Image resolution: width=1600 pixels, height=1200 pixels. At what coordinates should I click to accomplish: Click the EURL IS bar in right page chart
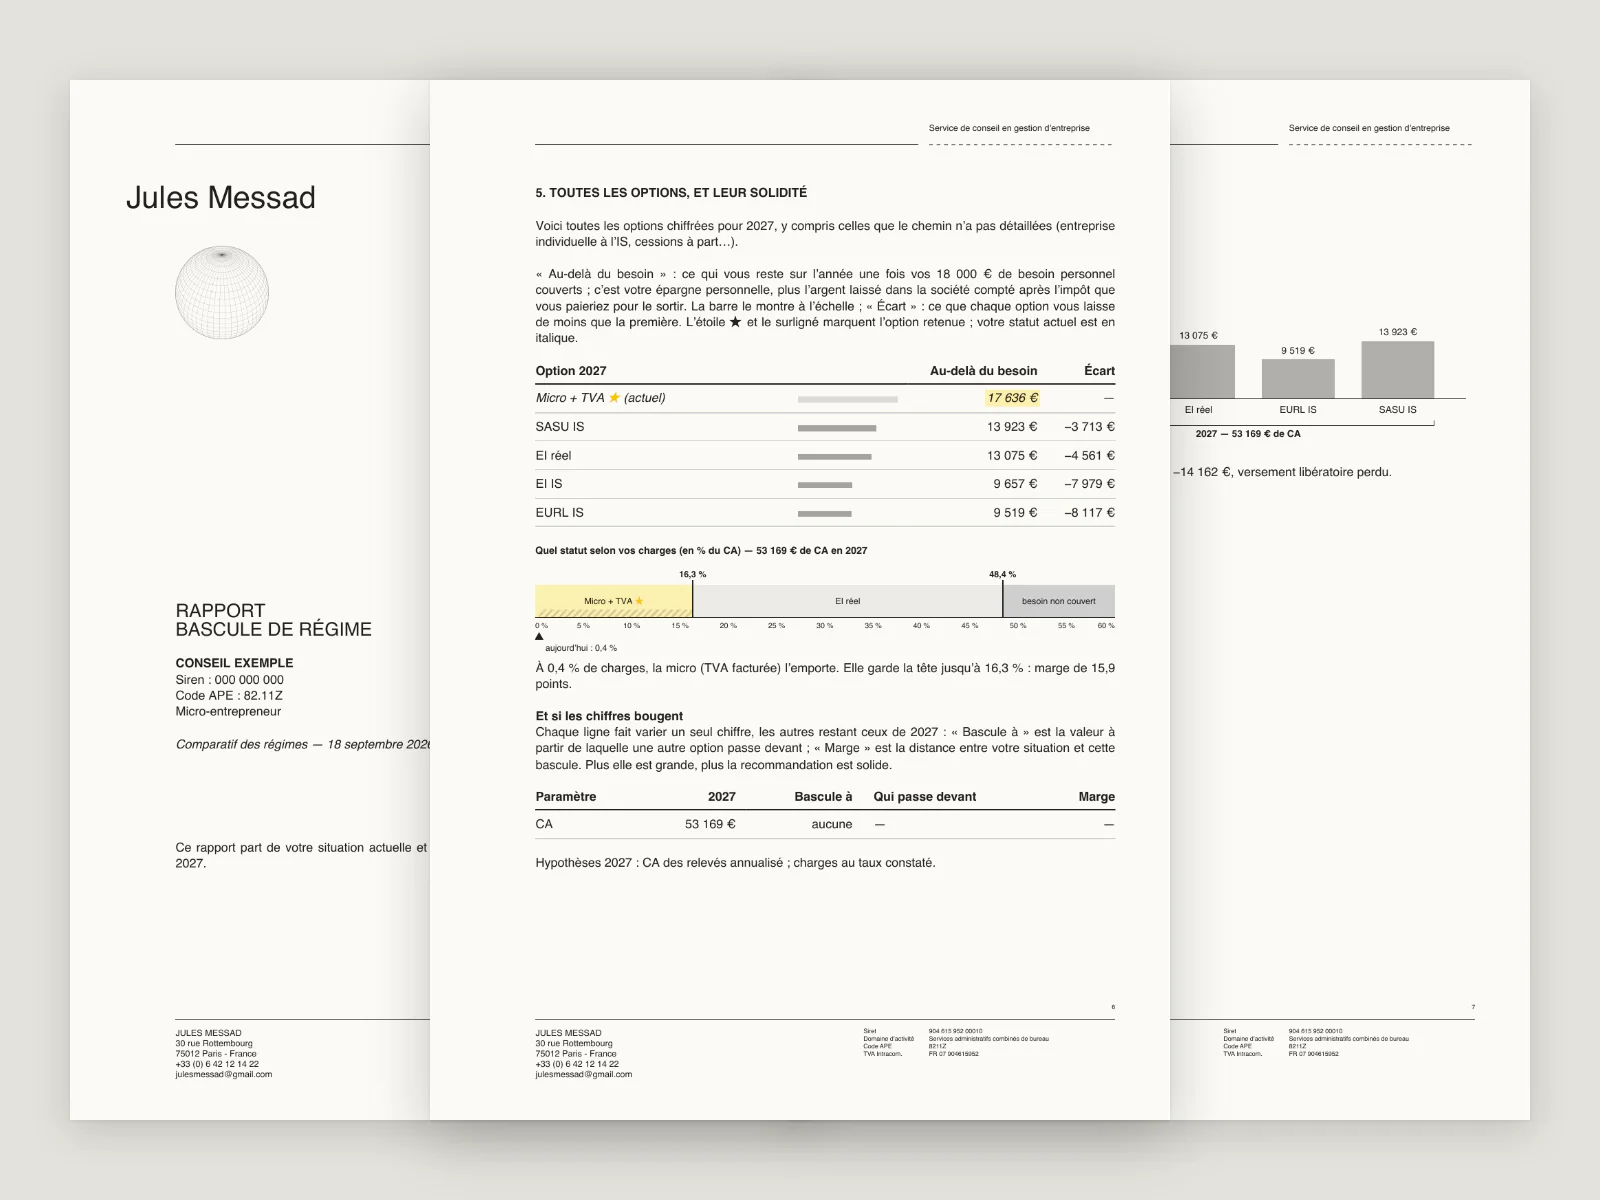(x=1298, y=379)
